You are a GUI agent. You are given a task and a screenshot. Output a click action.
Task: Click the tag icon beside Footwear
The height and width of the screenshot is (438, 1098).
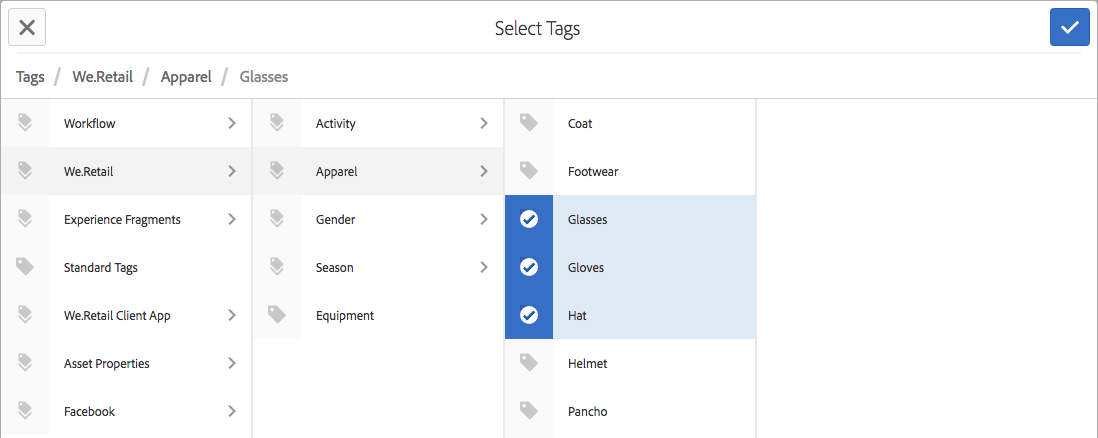click(529, 171)
